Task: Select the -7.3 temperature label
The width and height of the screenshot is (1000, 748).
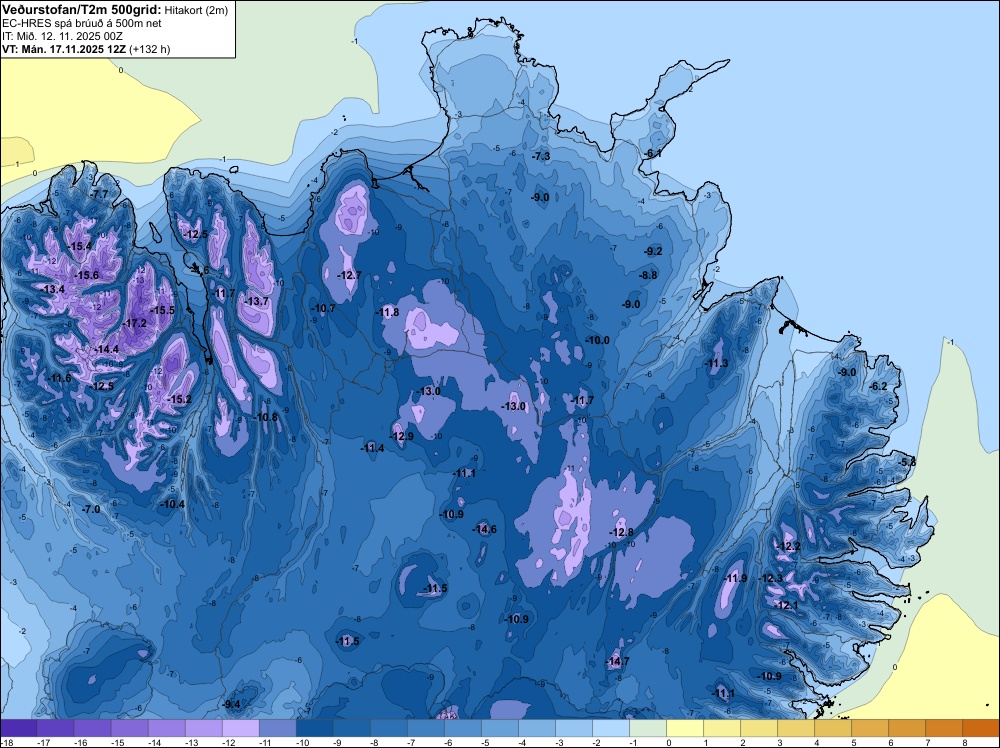Action: tap(541, 156)
